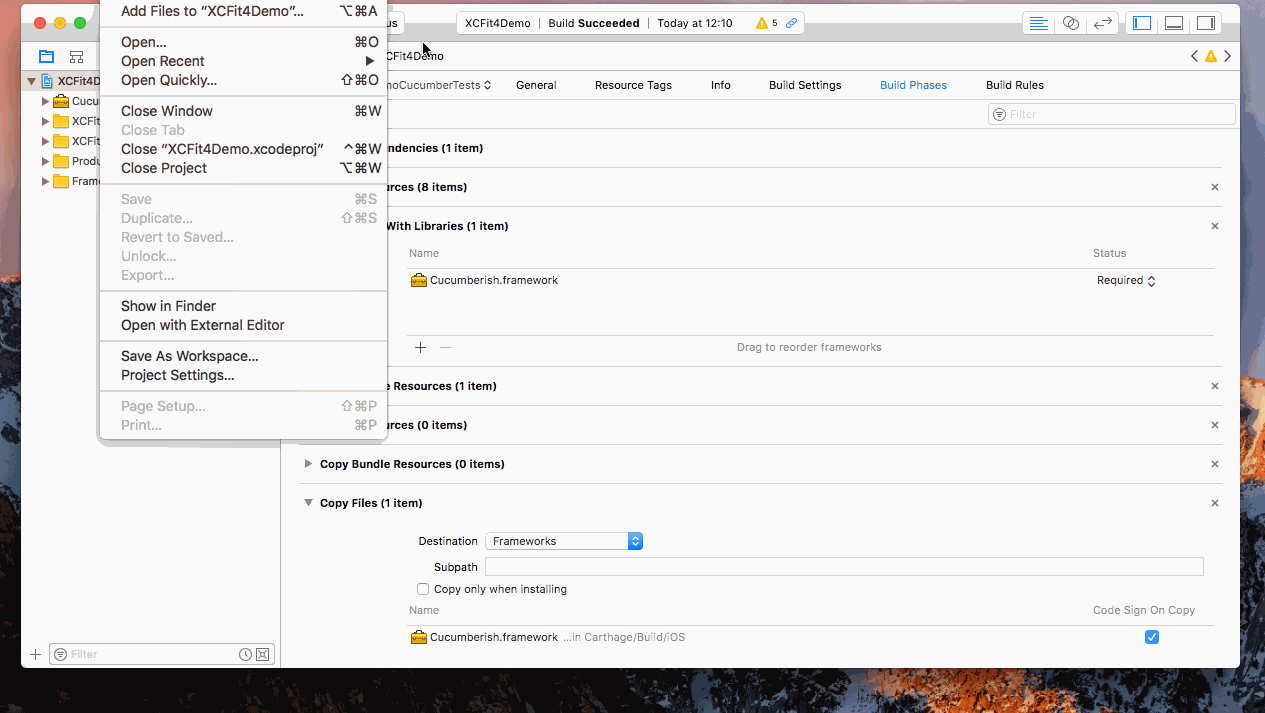Enable Copy only when installing
The image size is (1265, 713).
click(423, 589)
